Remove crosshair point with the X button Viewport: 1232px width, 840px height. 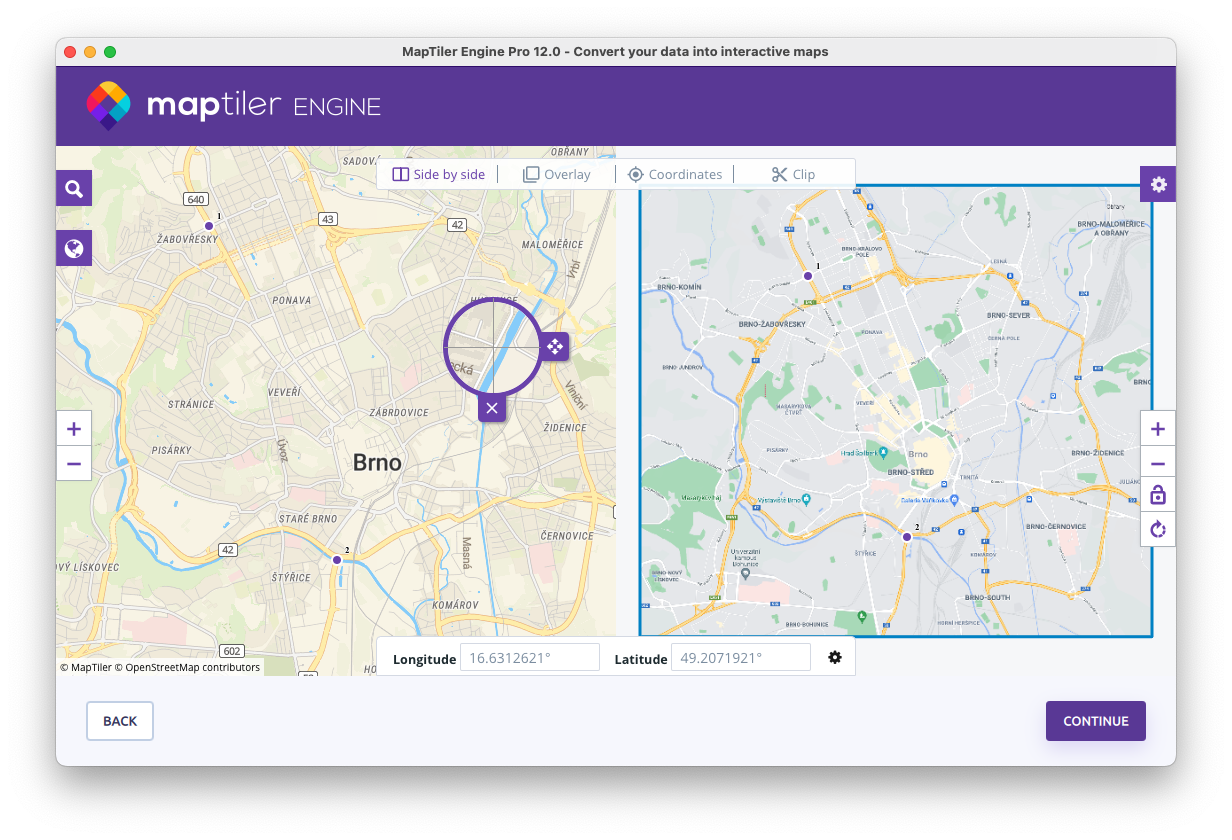(491, 408)
